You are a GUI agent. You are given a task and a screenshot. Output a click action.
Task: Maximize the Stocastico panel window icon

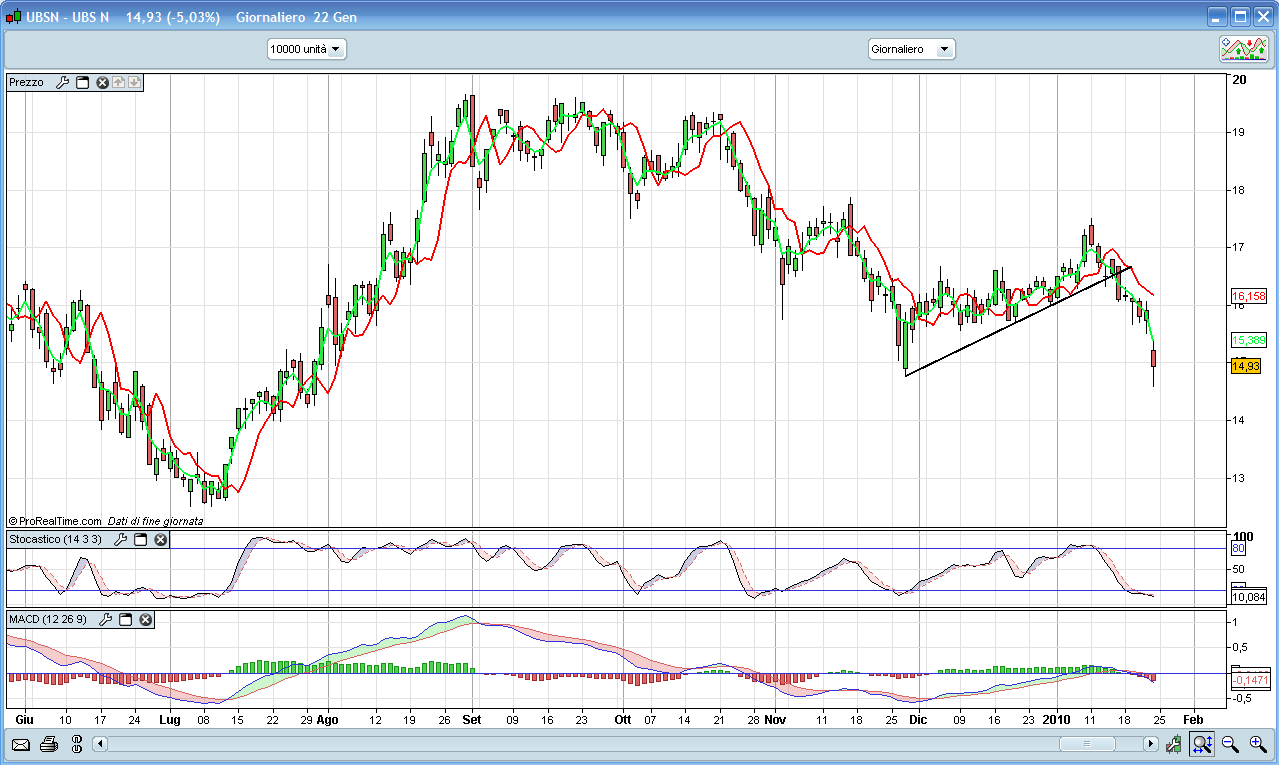[141, 540]
